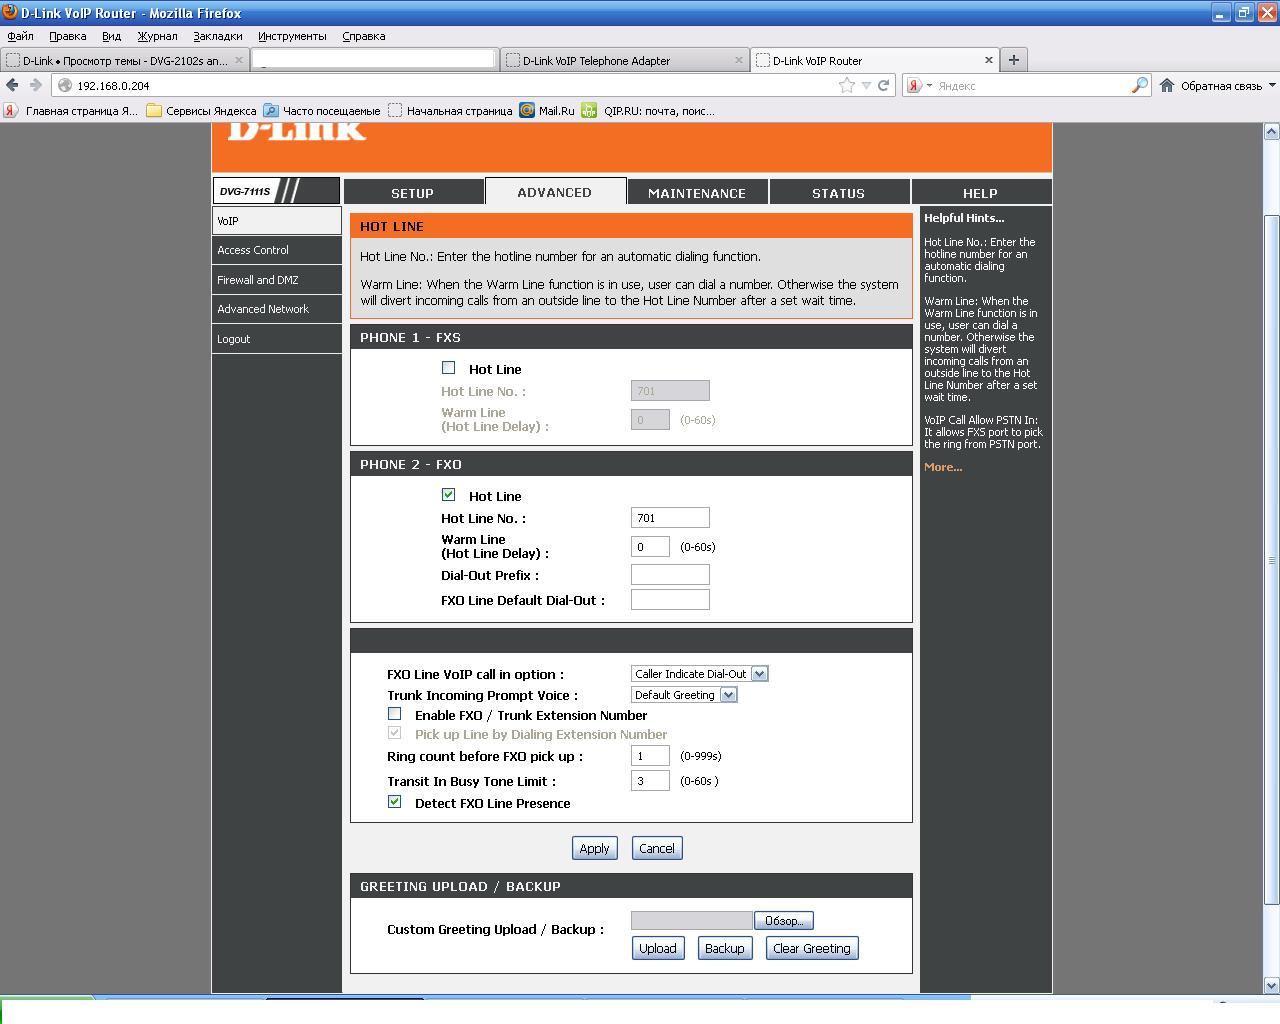The height and width of the screenshot is (1024, 1280).
Task: Open the URL bar history dropdown arrow
Action: point(866,85)
